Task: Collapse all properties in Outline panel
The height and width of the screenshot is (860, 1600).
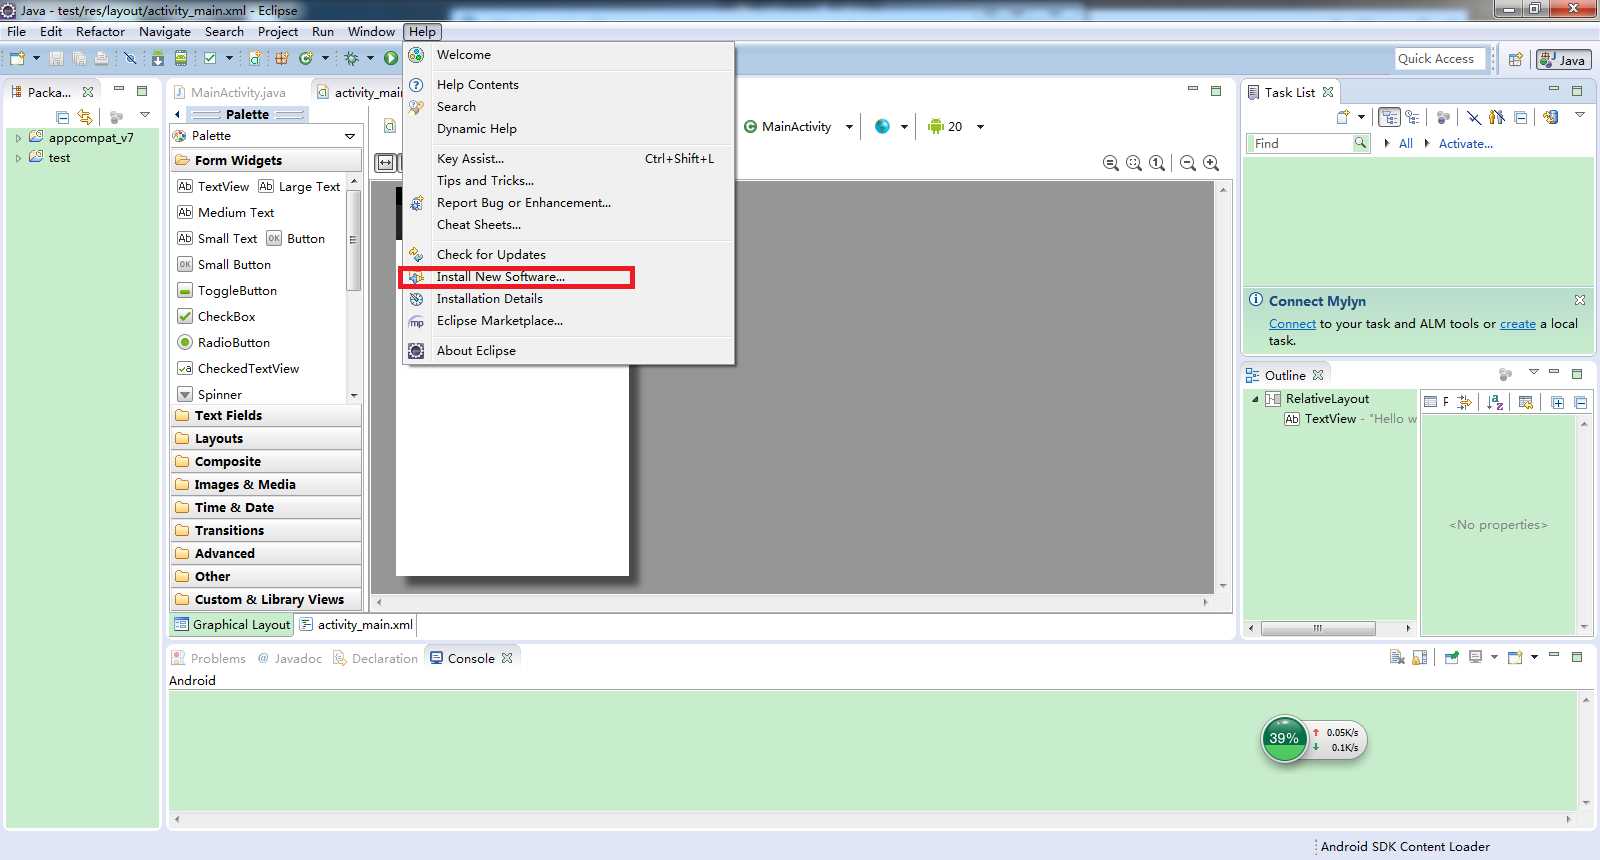Action: pos(1581,402)
